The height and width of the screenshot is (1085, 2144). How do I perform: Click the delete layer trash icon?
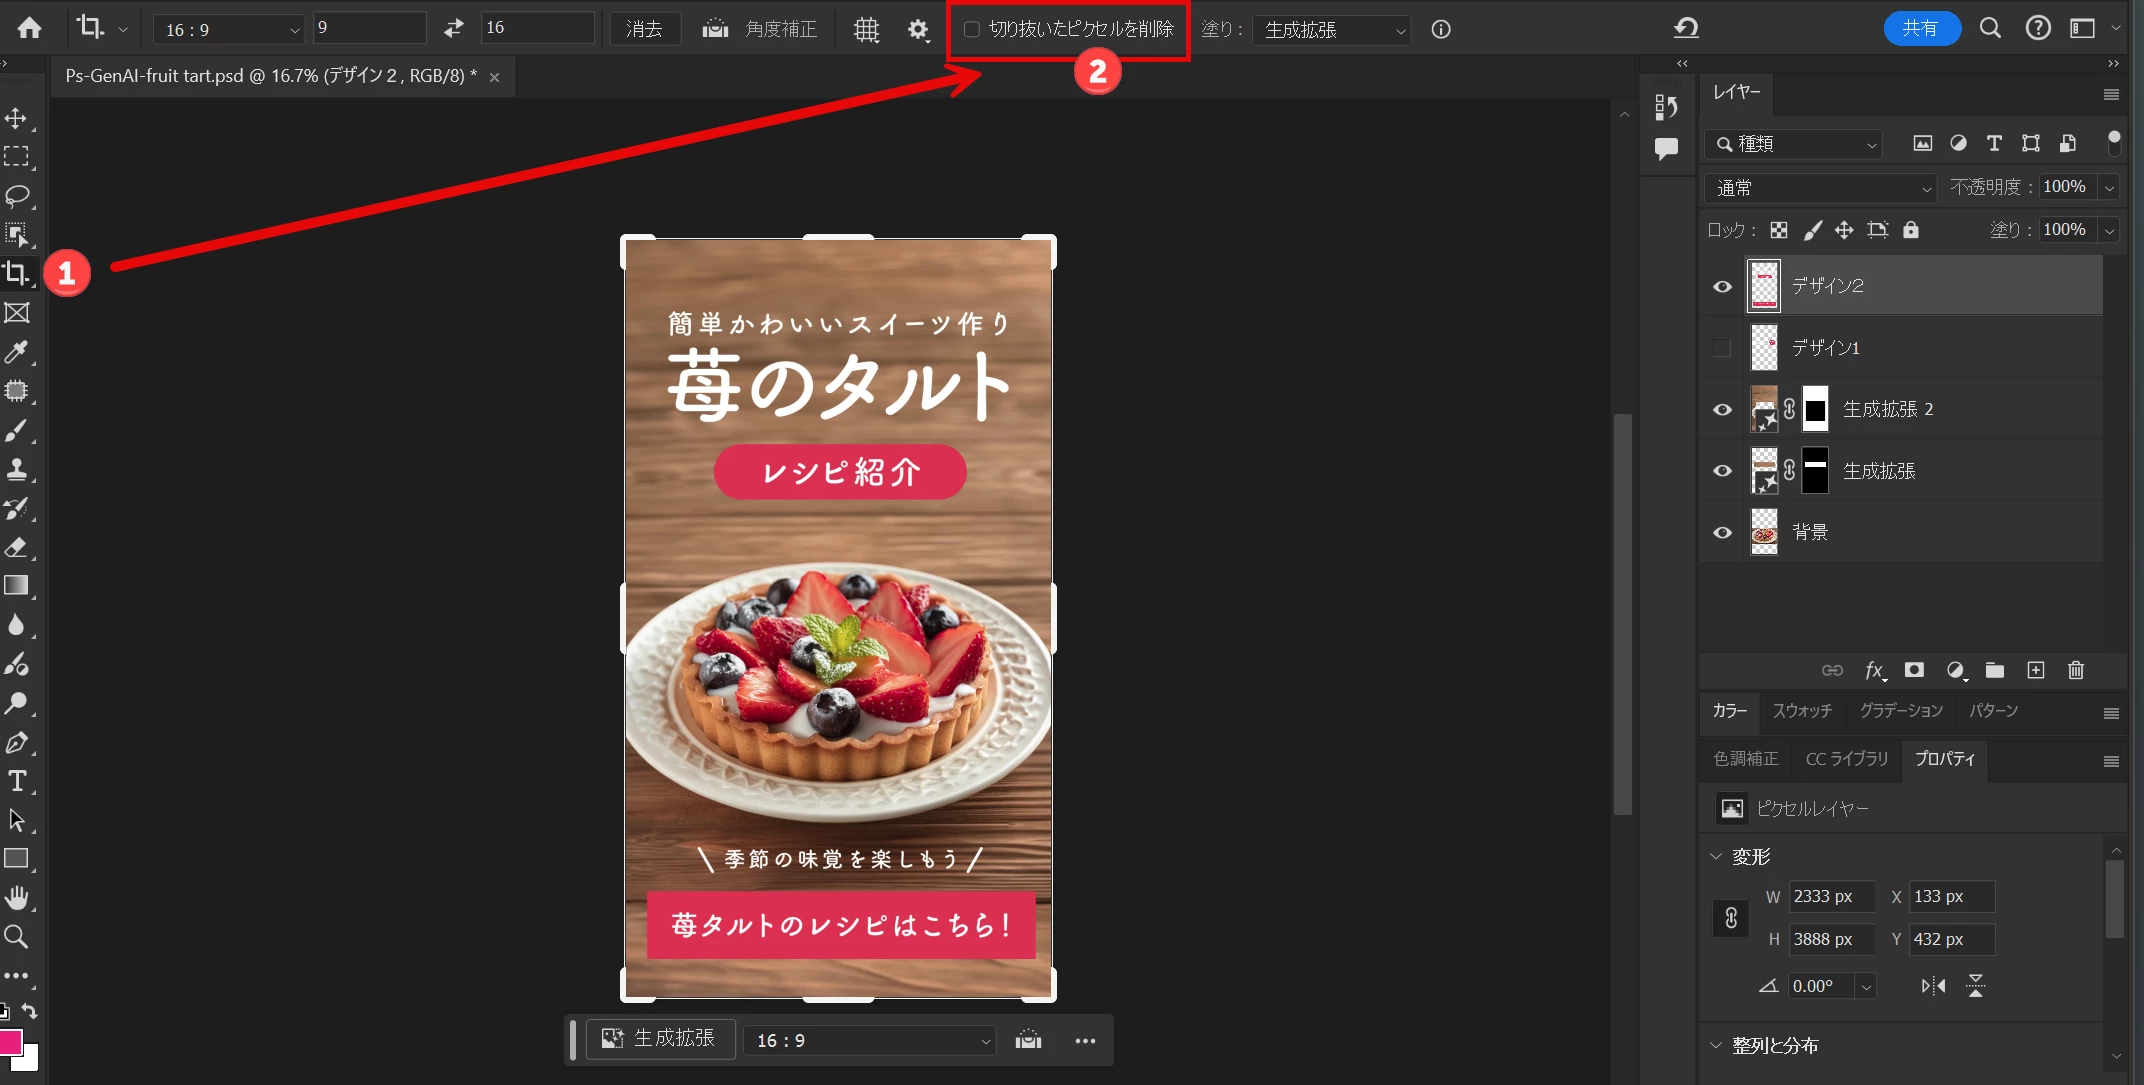2076,670
